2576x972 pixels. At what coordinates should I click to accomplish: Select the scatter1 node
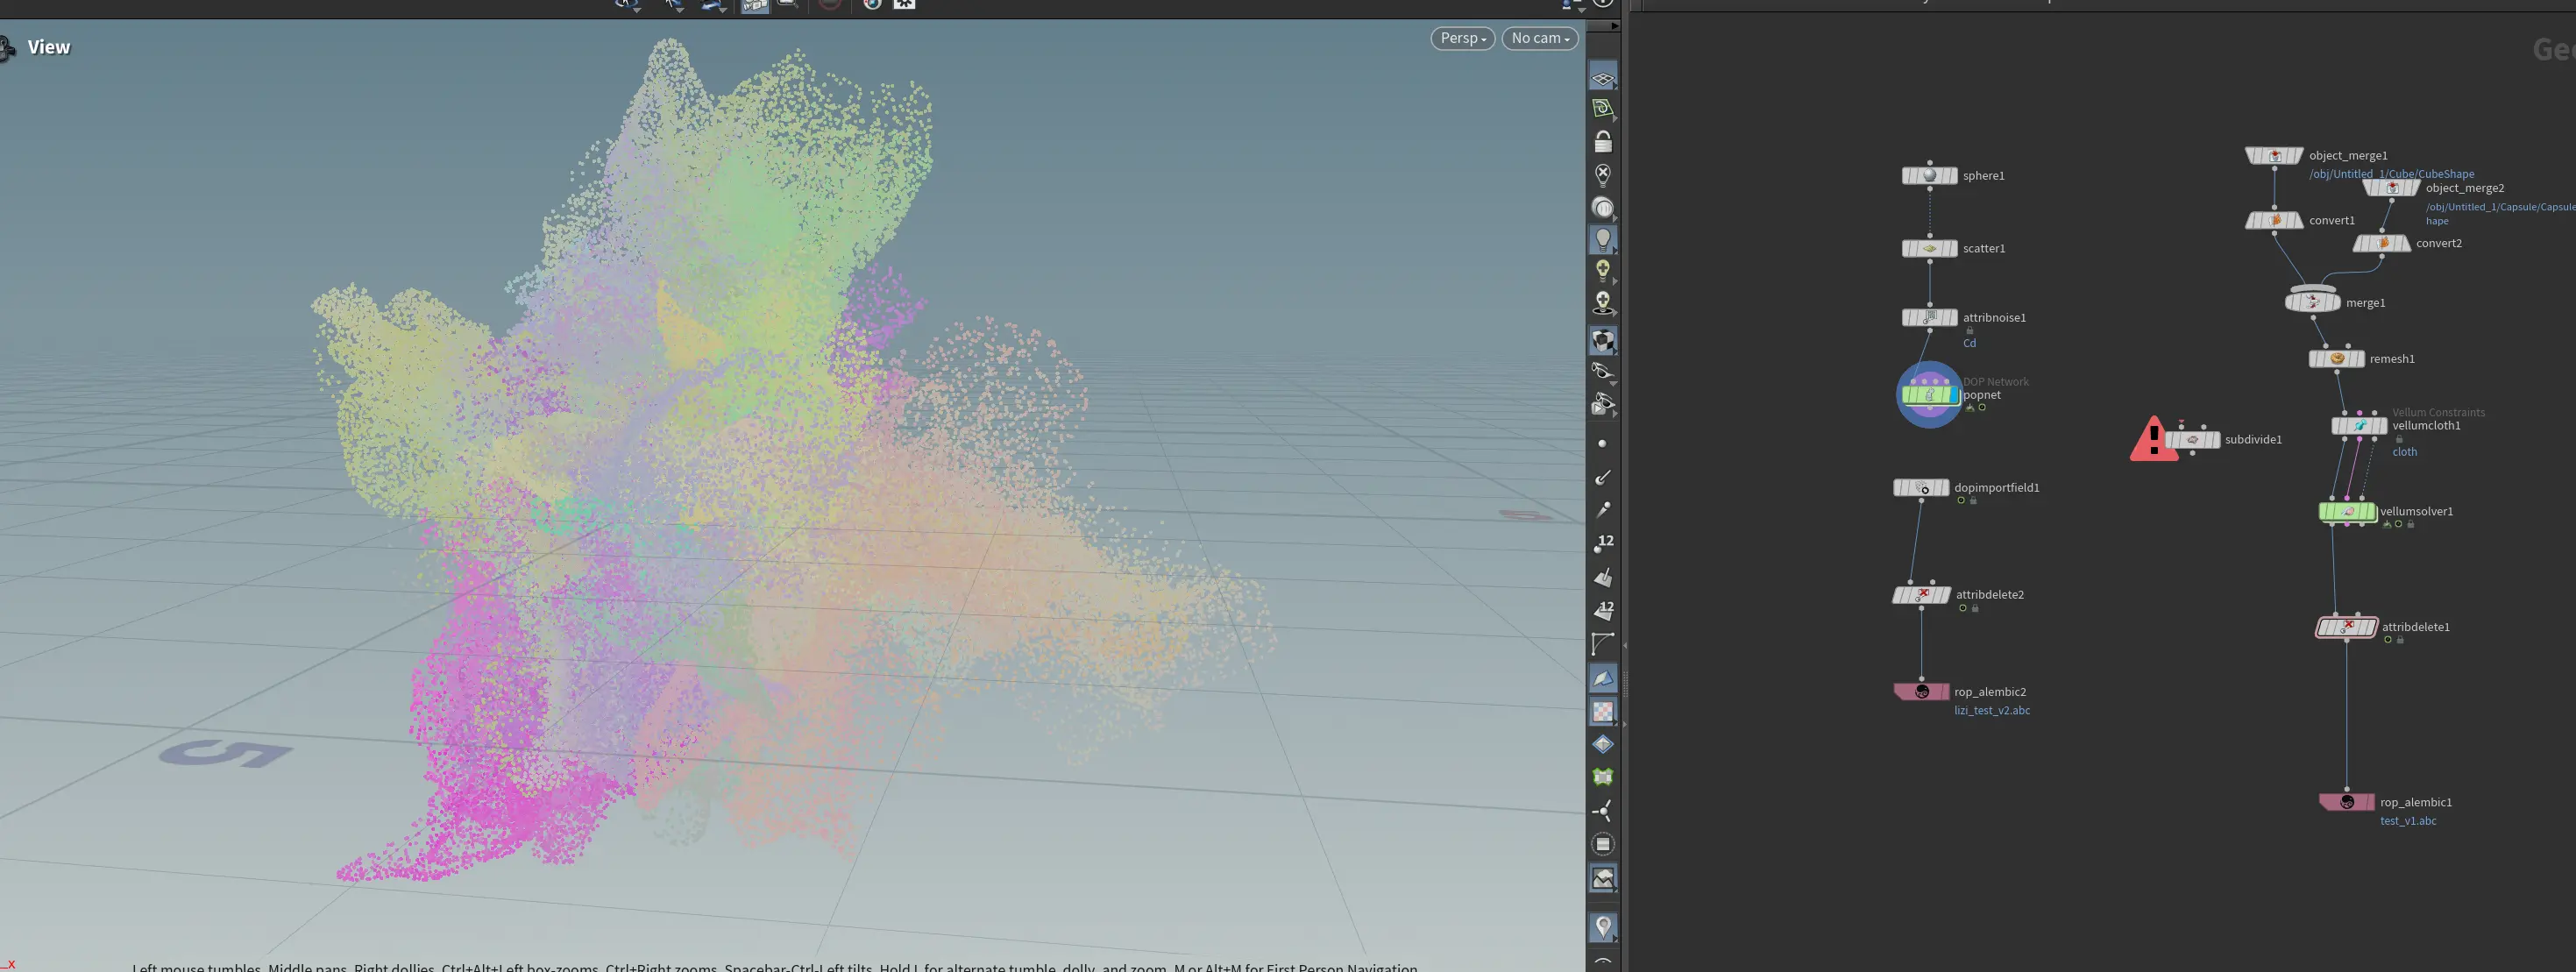(x=1929, y=249)
